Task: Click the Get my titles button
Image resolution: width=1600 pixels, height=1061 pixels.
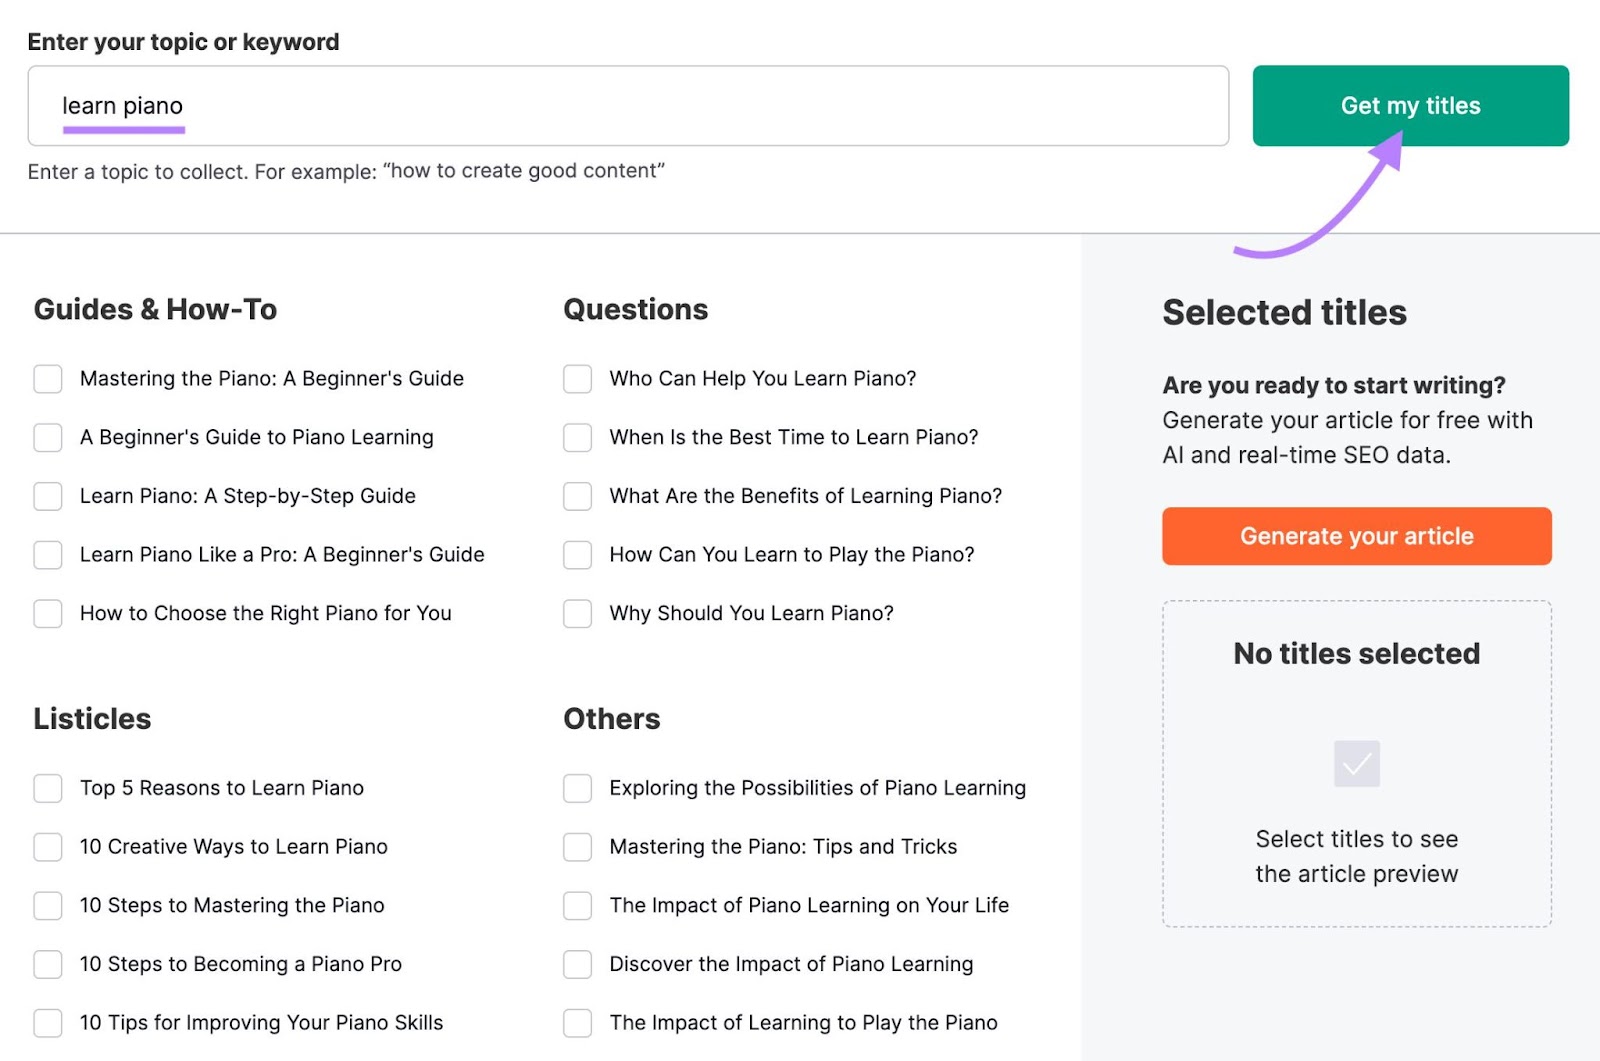Action: [x=1410, y=106]
